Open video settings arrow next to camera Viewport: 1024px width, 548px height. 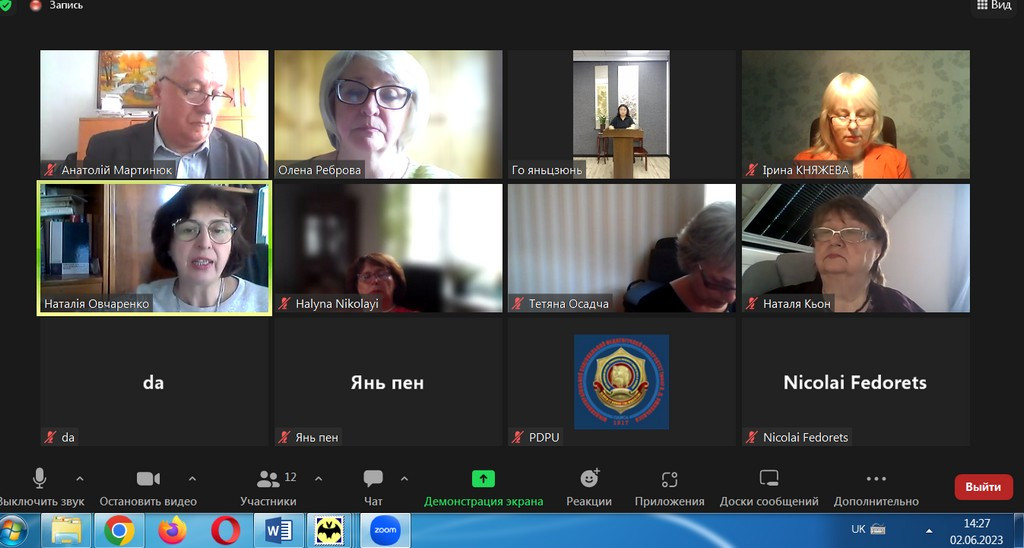[192, 479]
